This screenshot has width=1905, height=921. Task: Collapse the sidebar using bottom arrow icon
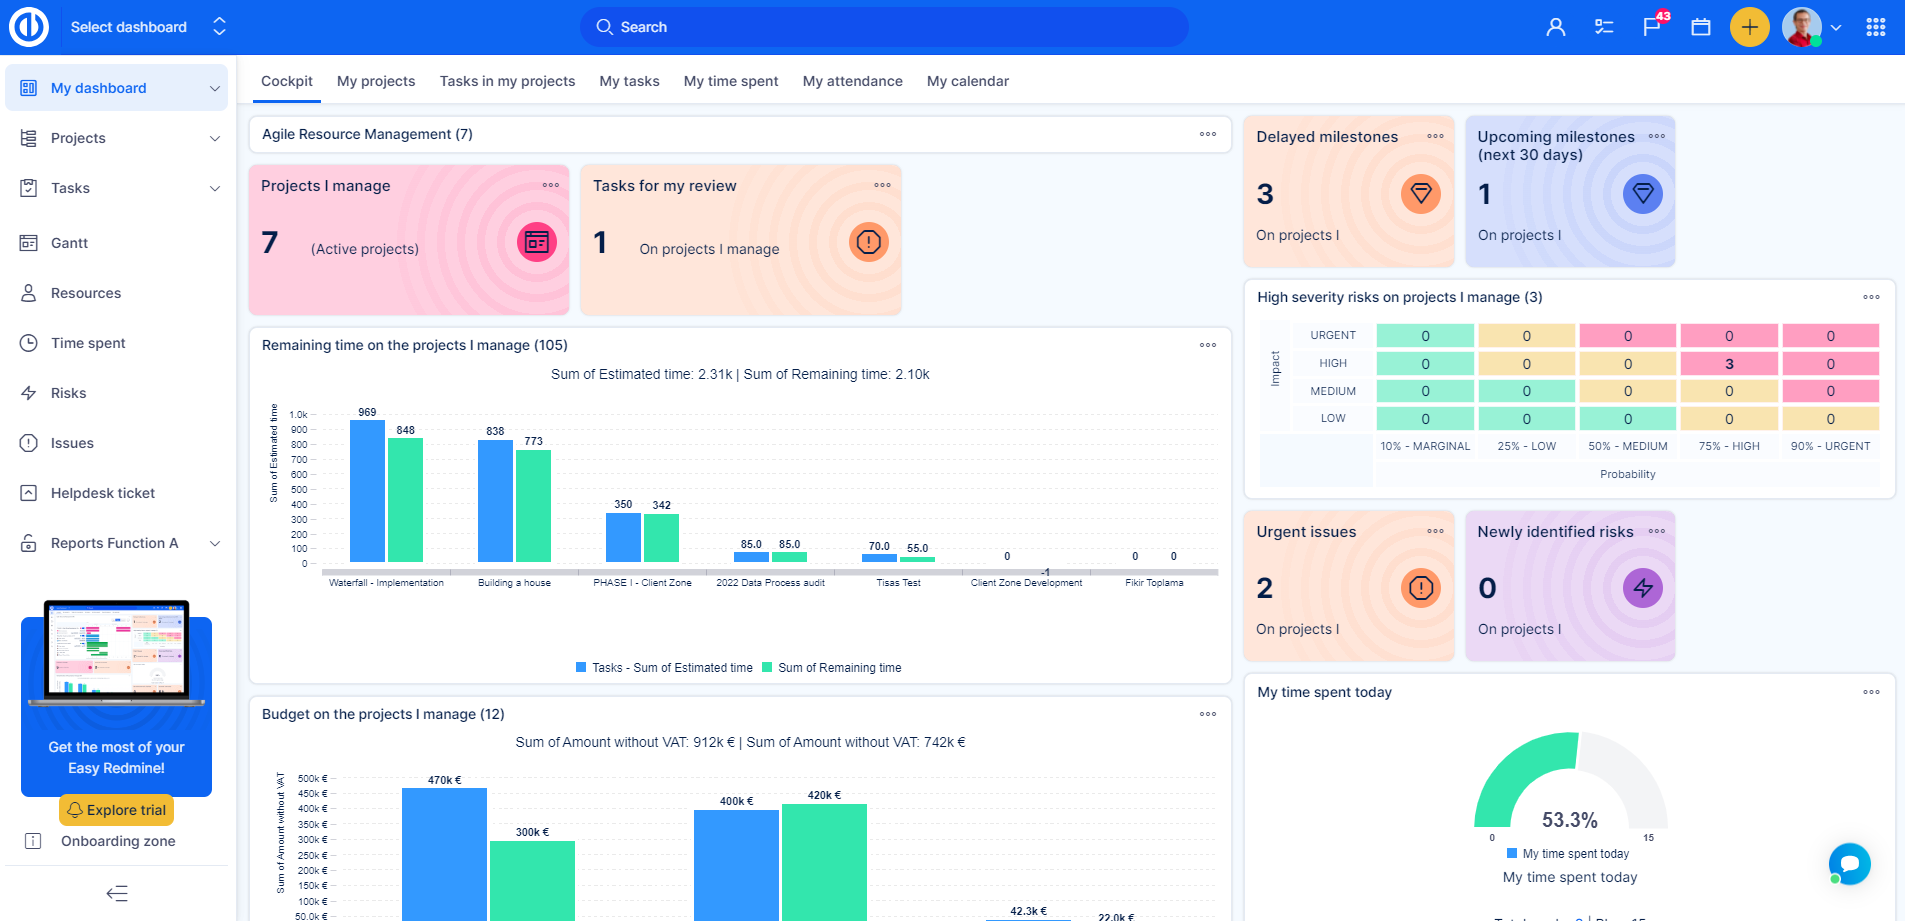tap(117, 893)
